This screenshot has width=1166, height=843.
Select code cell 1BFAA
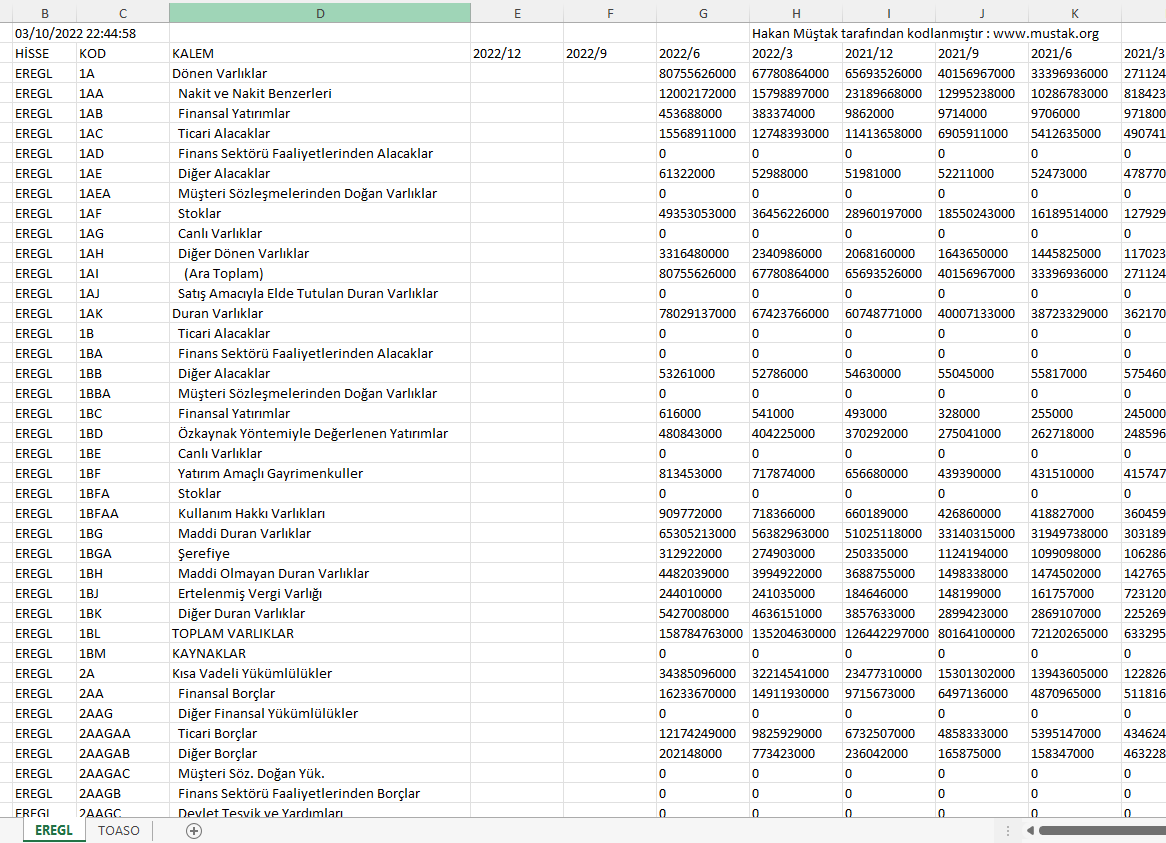tap(100, 513)
